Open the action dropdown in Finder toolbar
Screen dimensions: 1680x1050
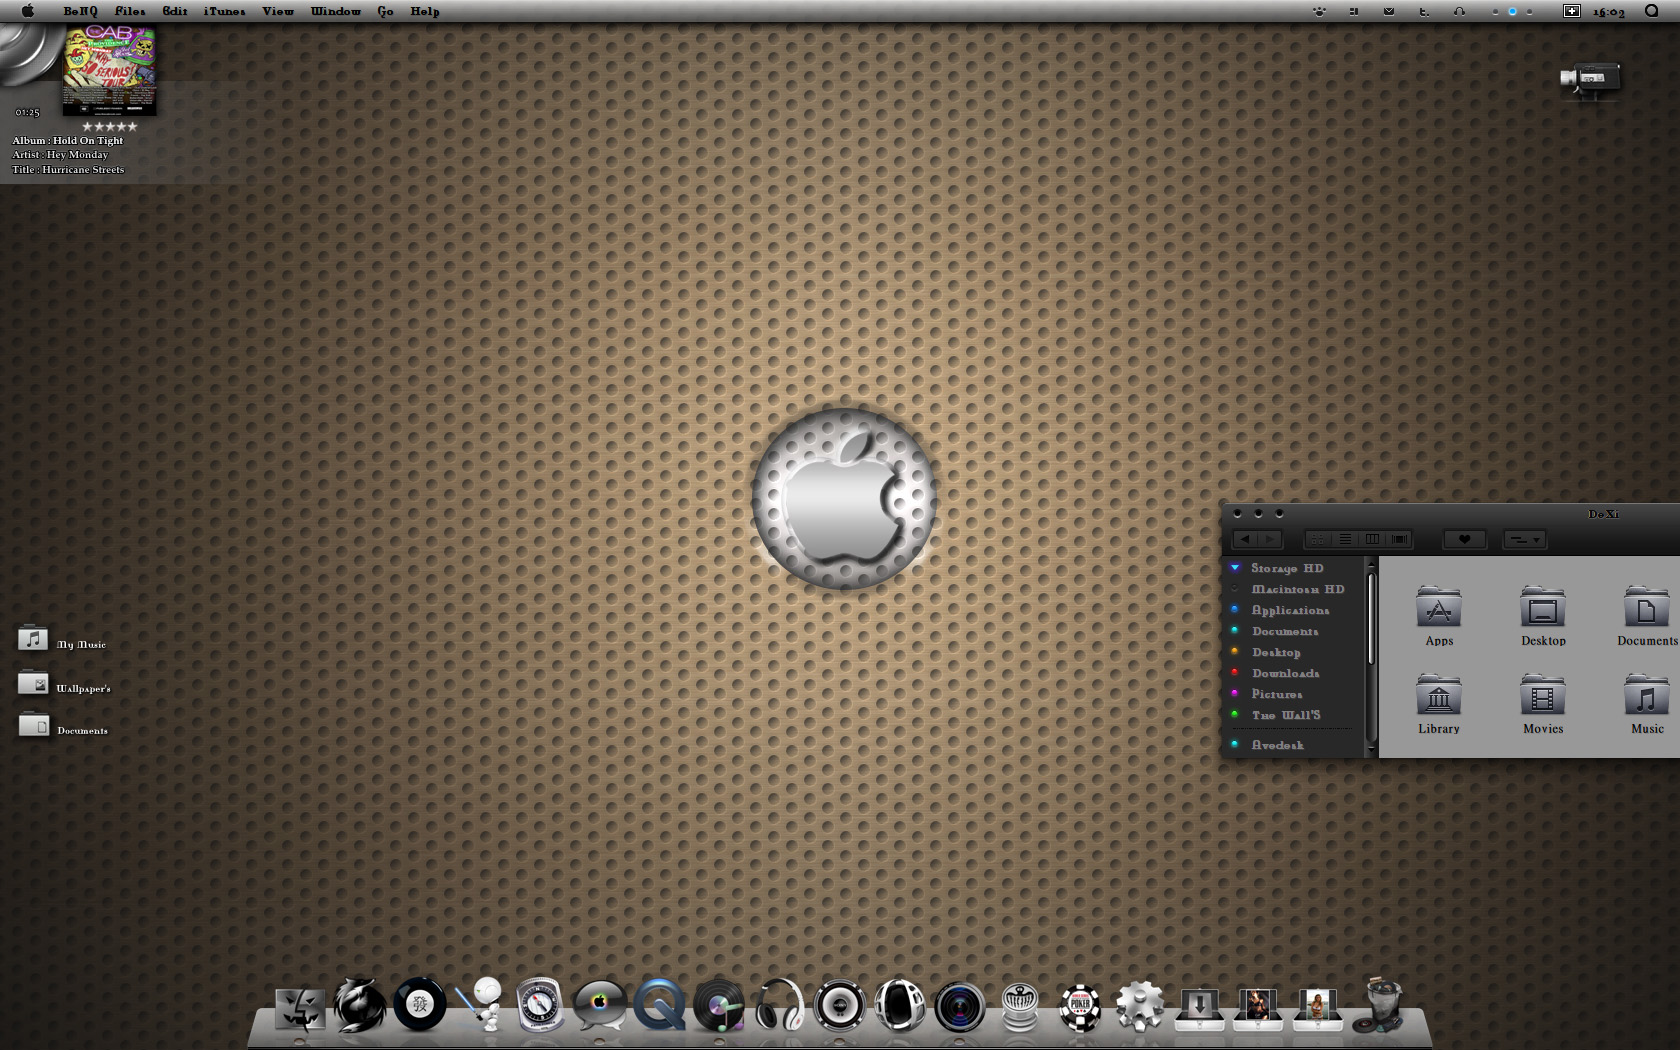(x=1525, y=540)
